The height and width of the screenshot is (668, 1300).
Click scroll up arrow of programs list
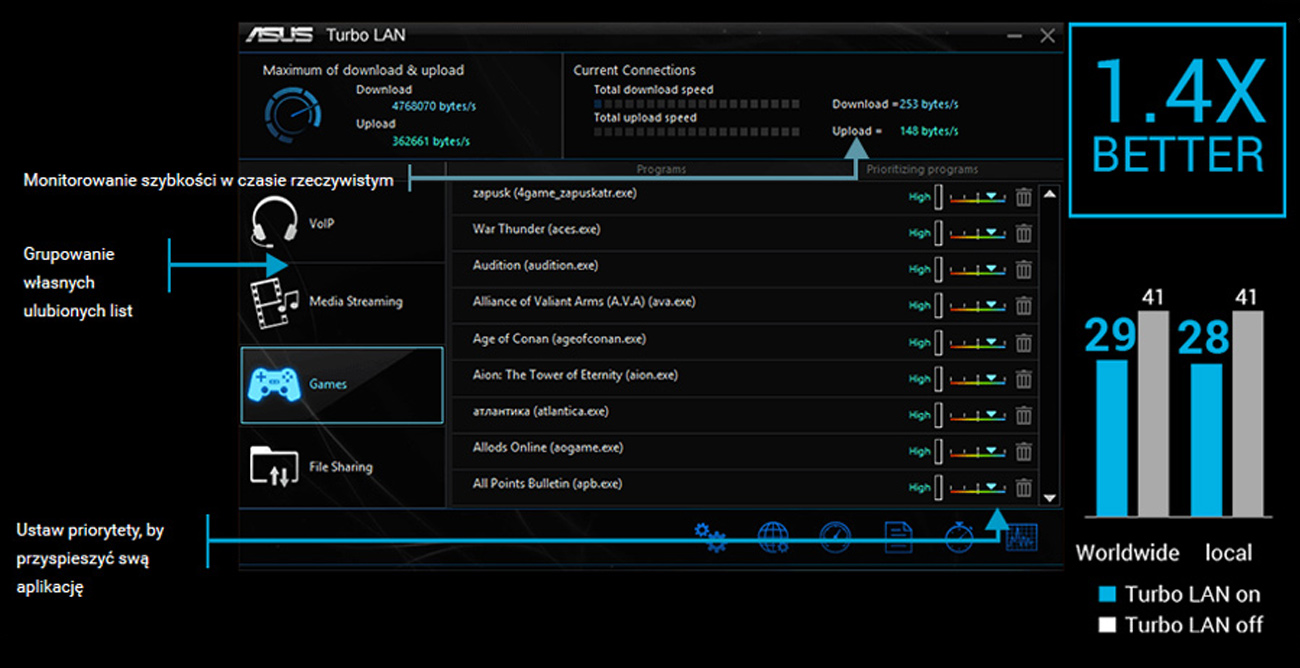tap(1049, 194)
